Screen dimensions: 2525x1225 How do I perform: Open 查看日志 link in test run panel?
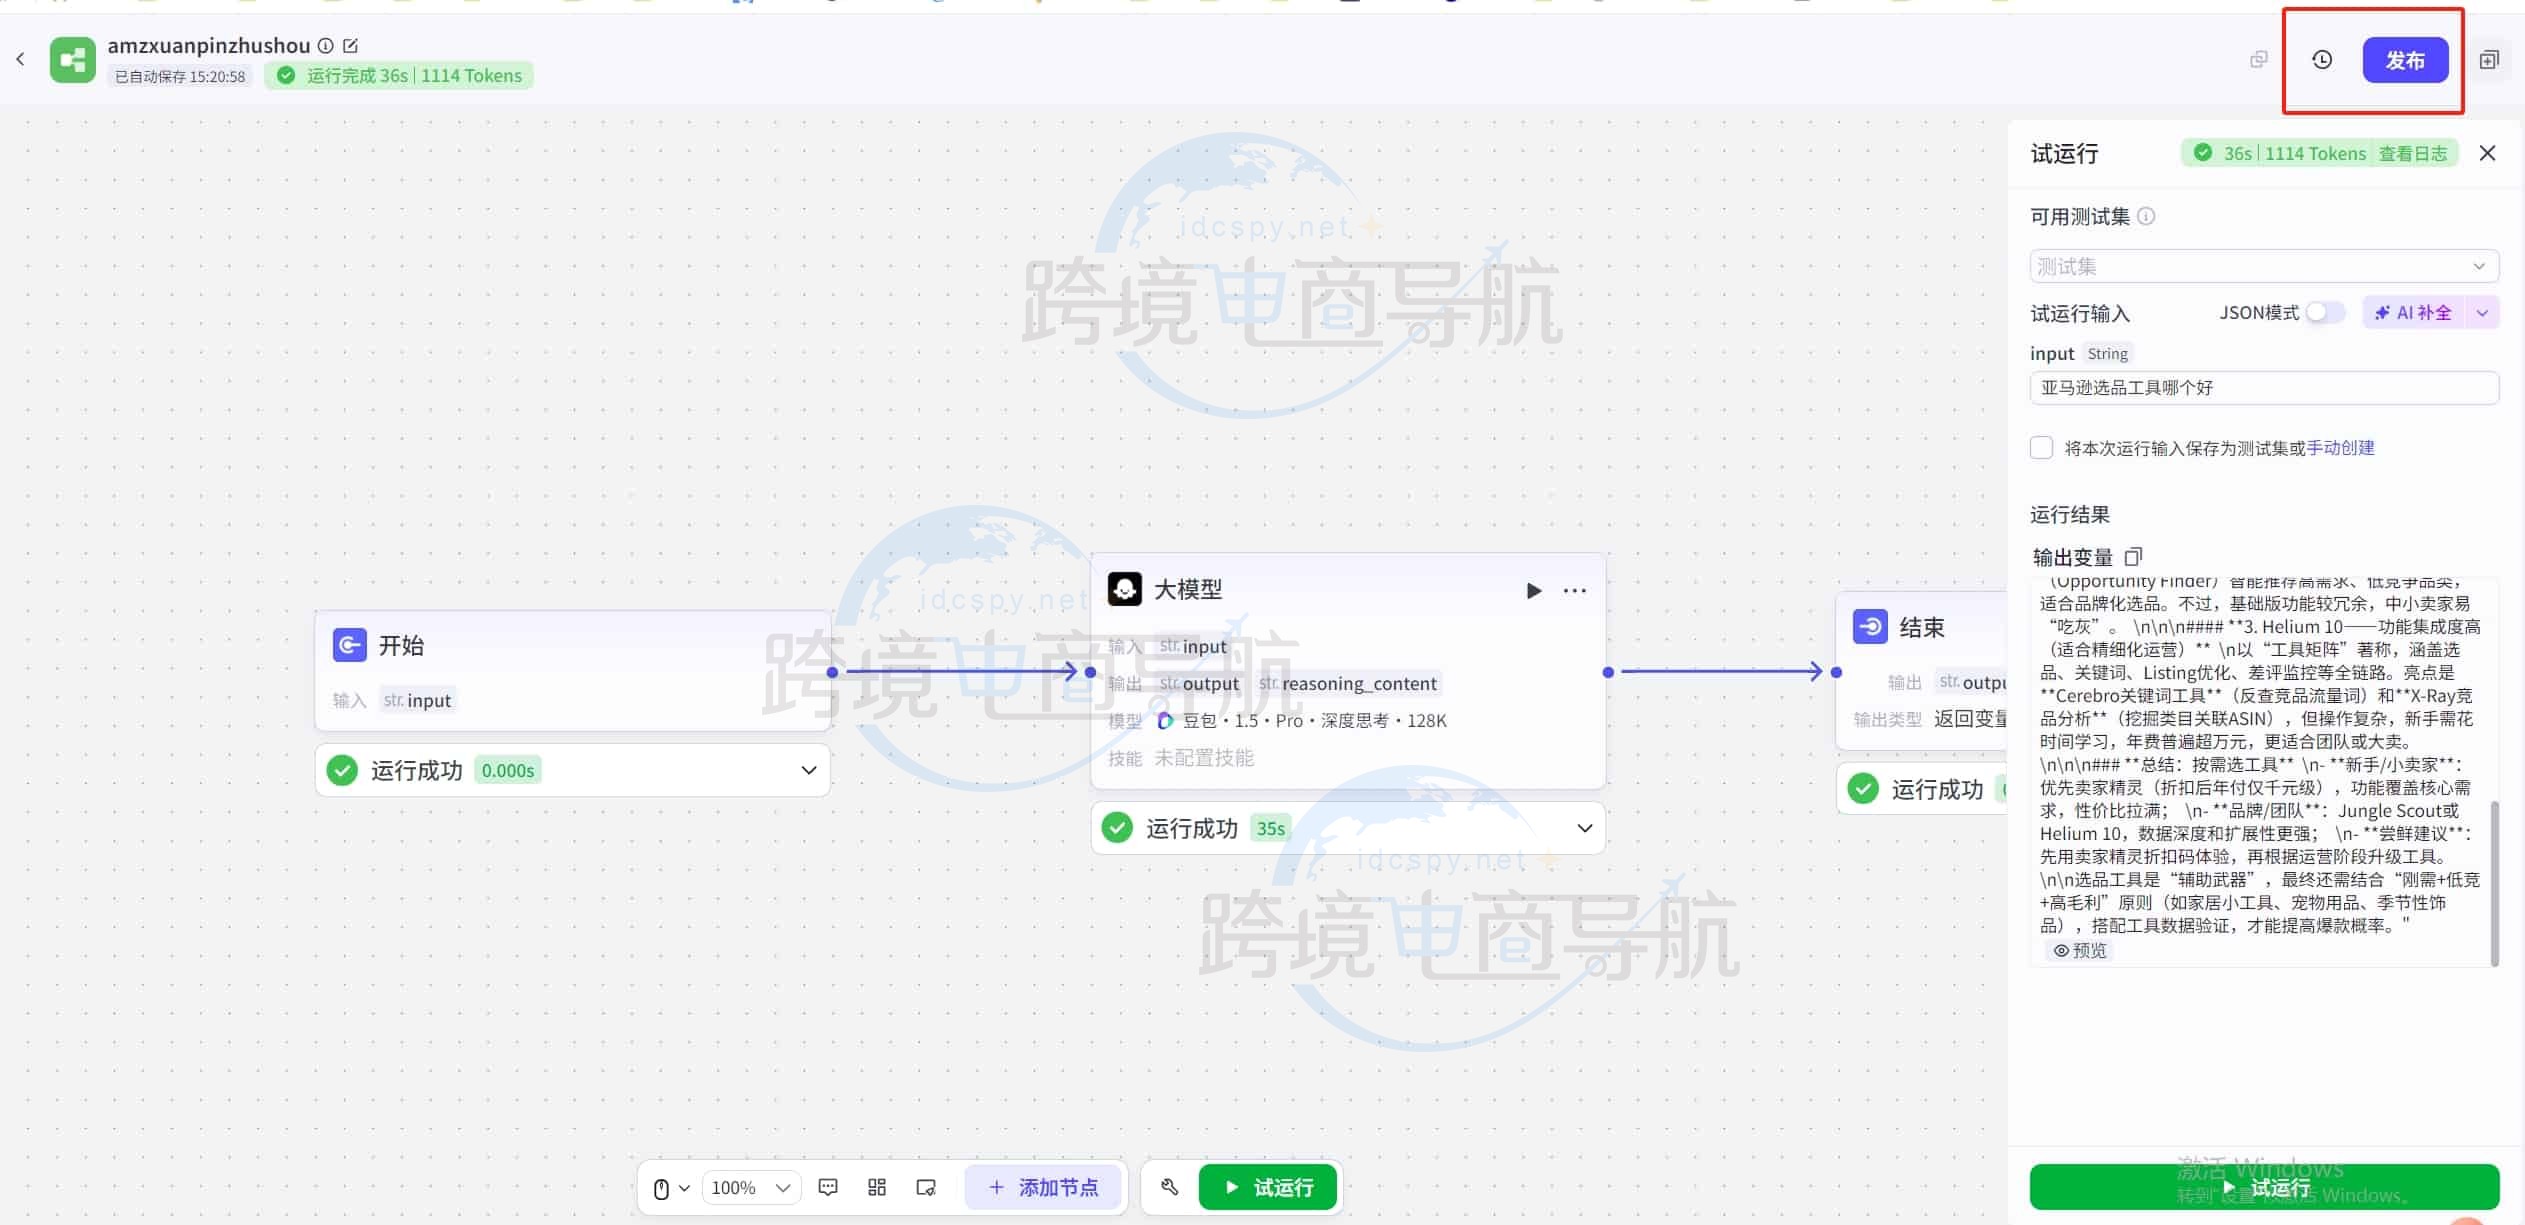coord(2412,153)
